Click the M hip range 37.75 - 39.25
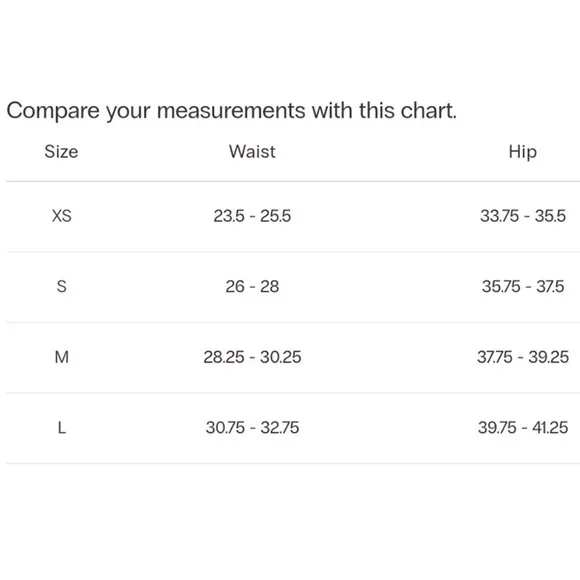The image size is (580, 580). (523, 357)
